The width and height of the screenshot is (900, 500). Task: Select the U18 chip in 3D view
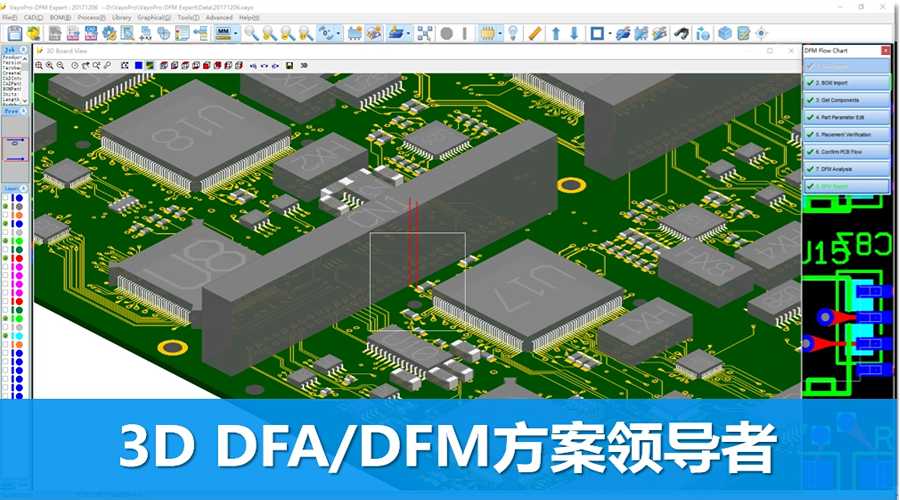click(x=195, y=135)
